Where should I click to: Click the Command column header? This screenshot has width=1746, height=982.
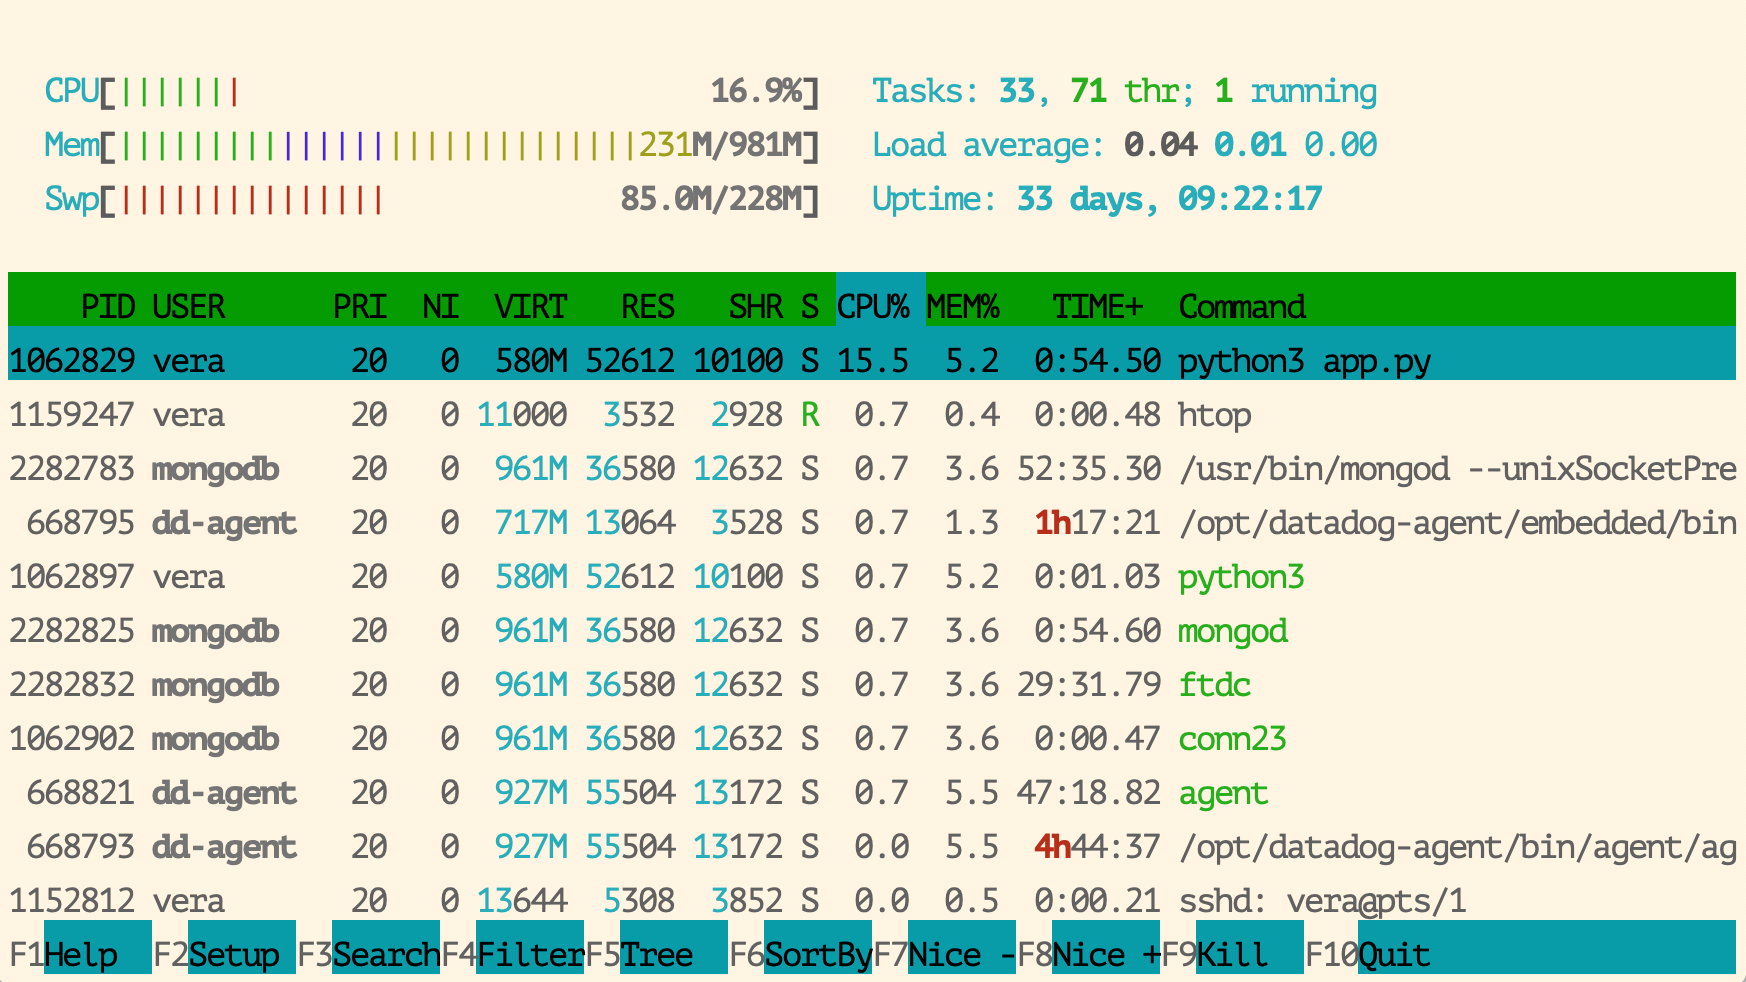(1242, 307)
